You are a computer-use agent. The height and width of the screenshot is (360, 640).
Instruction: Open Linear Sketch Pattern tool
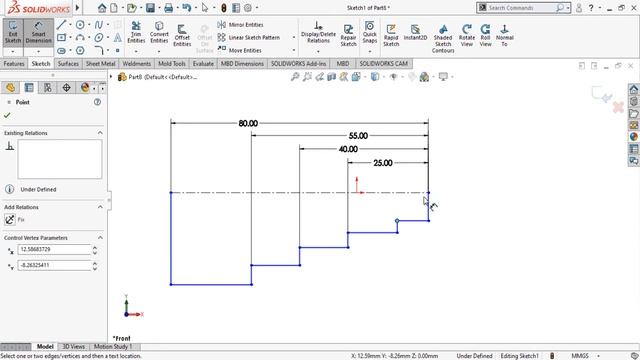tap(249, 38)
